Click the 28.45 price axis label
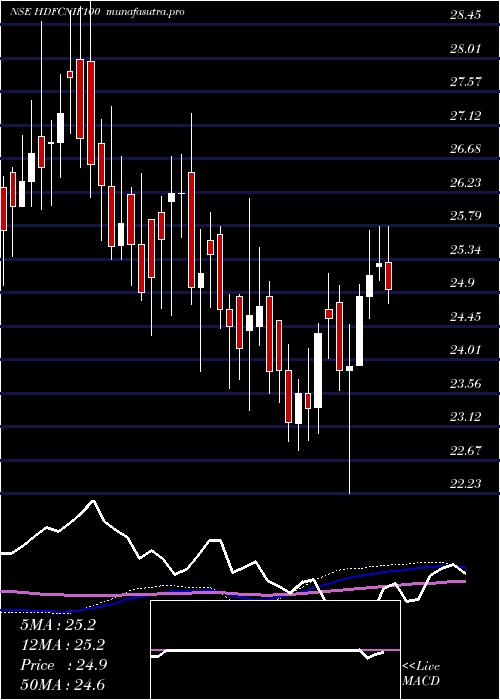 (465, 15)
